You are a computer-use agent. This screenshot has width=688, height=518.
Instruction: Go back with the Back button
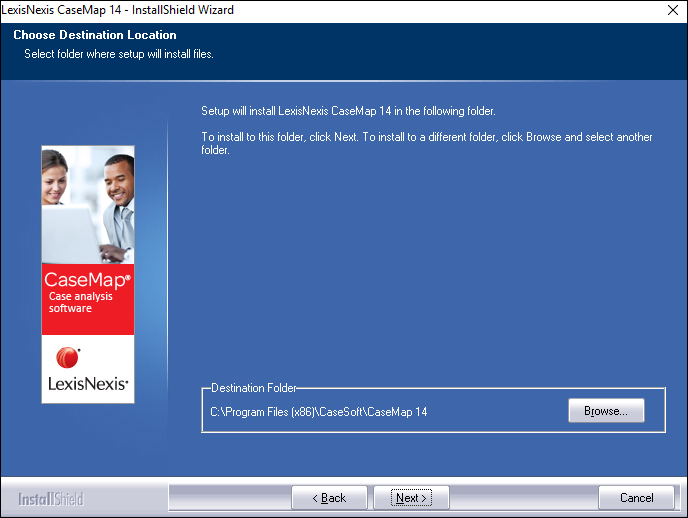coord(329,497)
